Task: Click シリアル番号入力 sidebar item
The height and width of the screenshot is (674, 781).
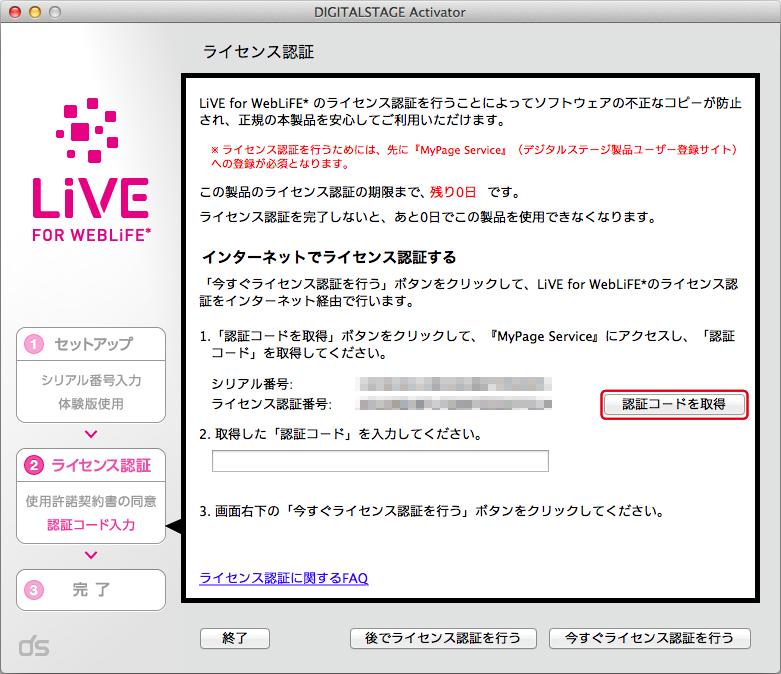Action: (91, 380)
